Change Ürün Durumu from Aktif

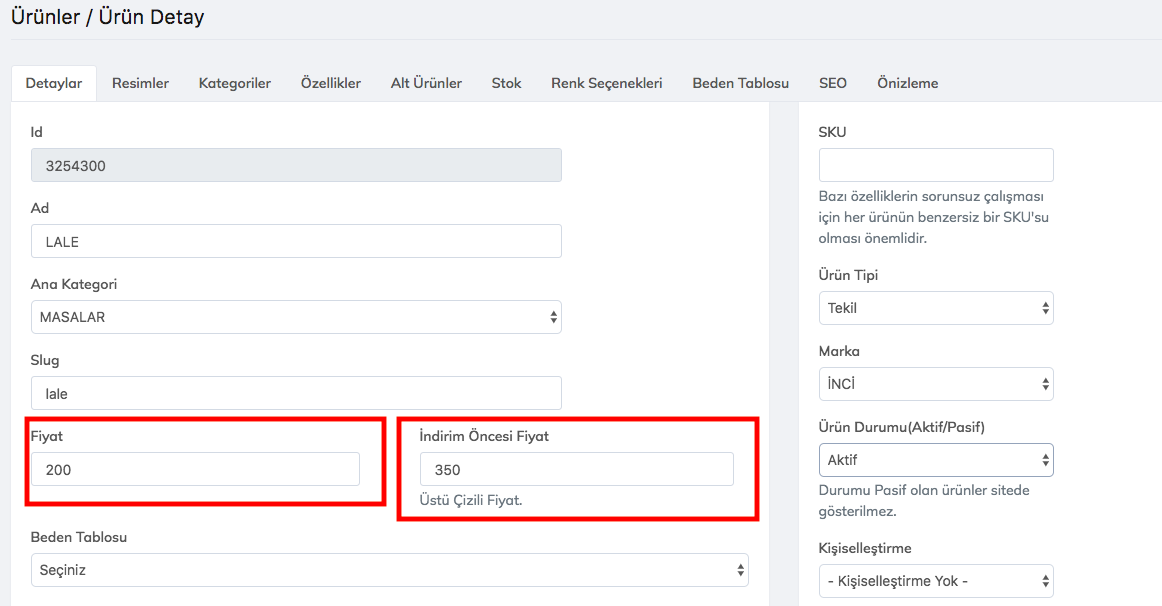[935, 460]
